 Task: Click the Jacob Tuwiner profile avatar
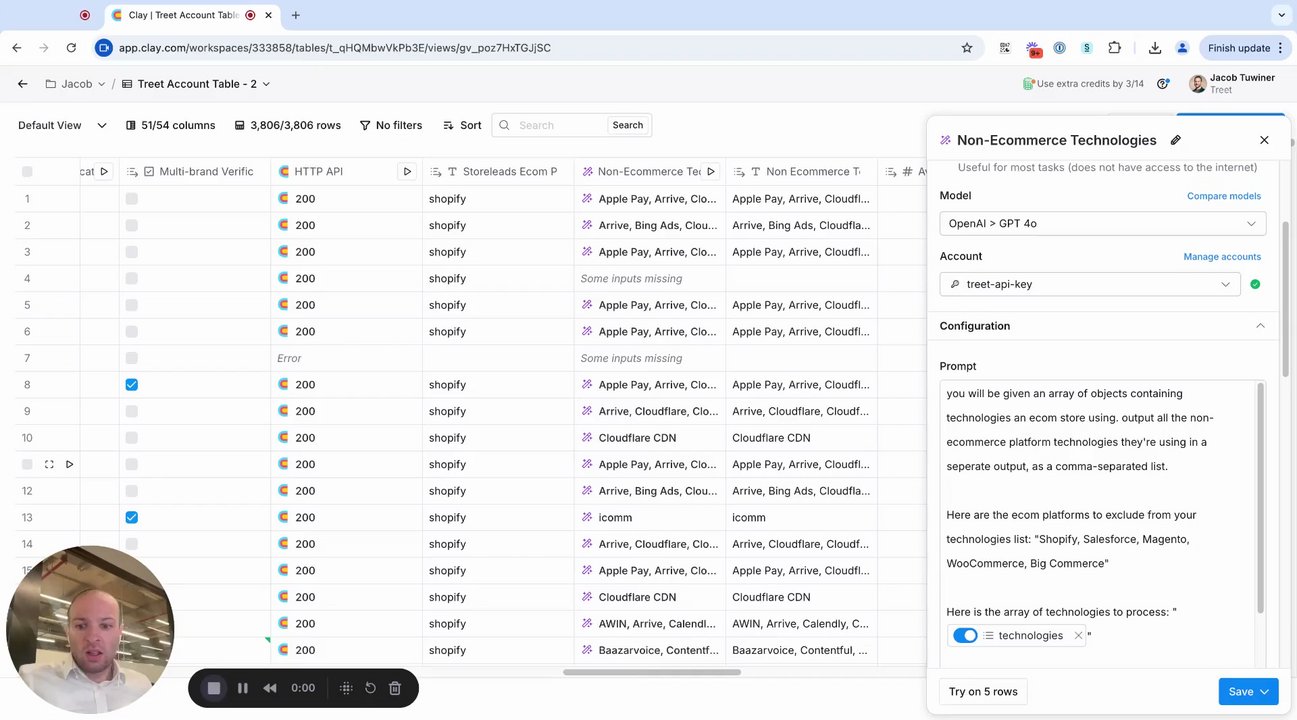coord(1197,84)
